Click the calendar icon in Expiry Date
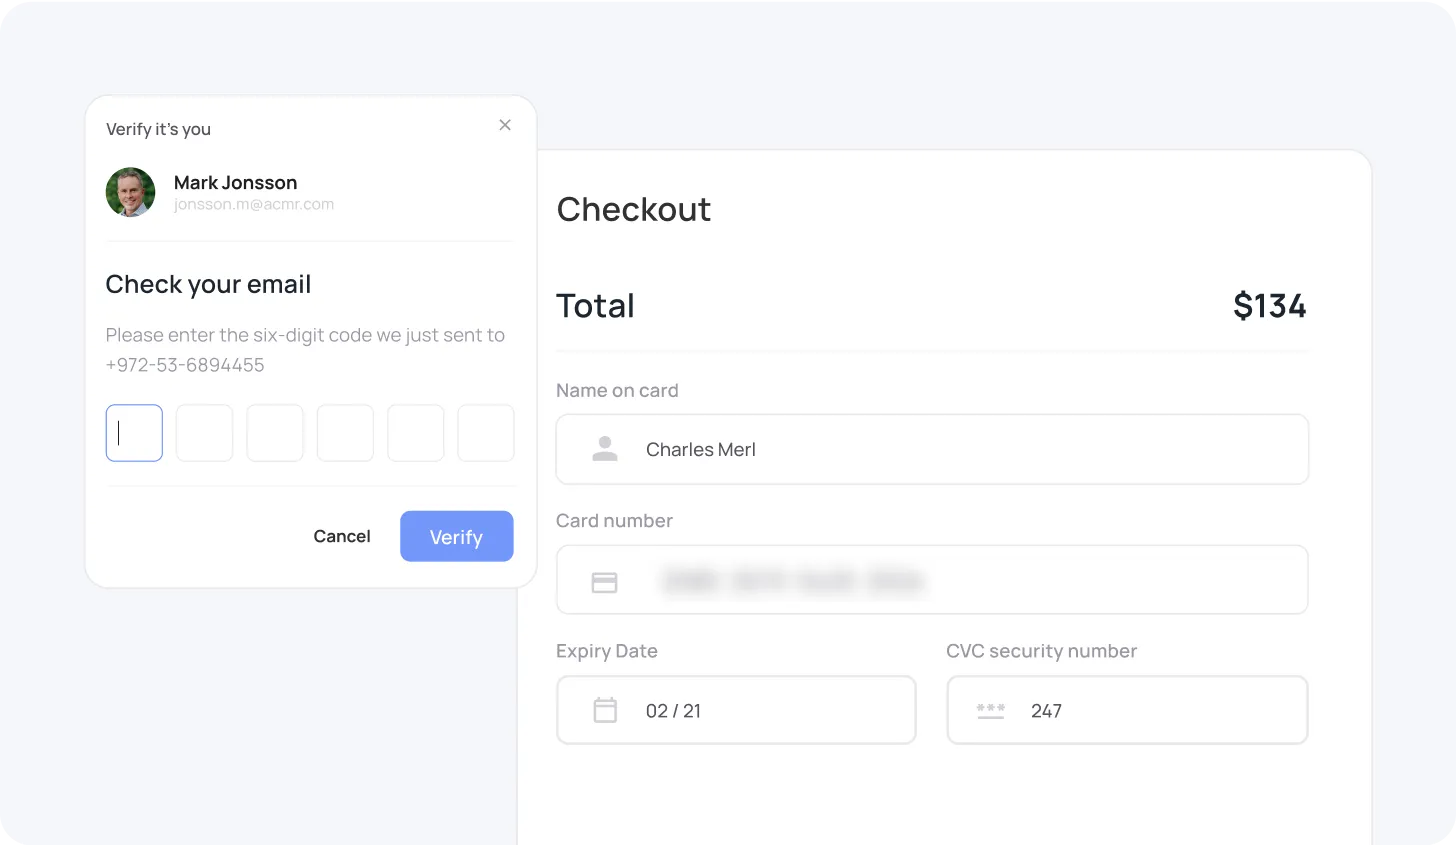 click(x=605, y=710)
